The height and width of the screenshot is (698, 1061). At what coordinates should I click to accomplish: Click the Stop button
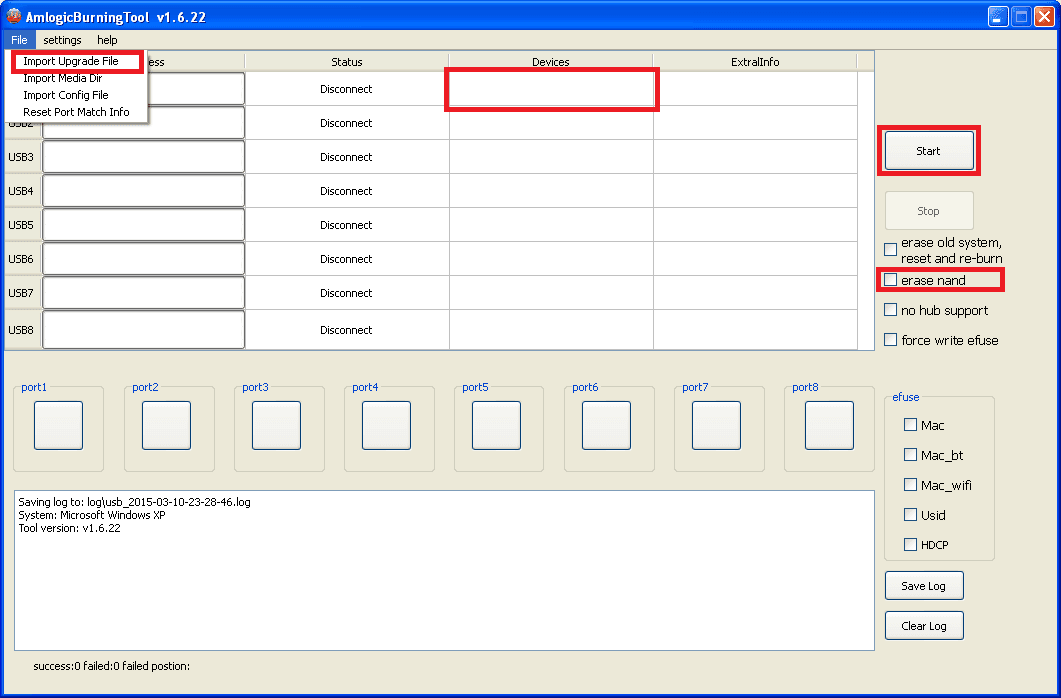[929, 211]
